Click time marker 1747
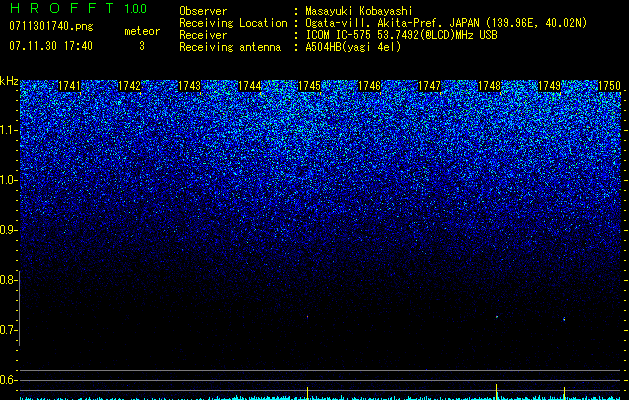 tap(429, 86)
